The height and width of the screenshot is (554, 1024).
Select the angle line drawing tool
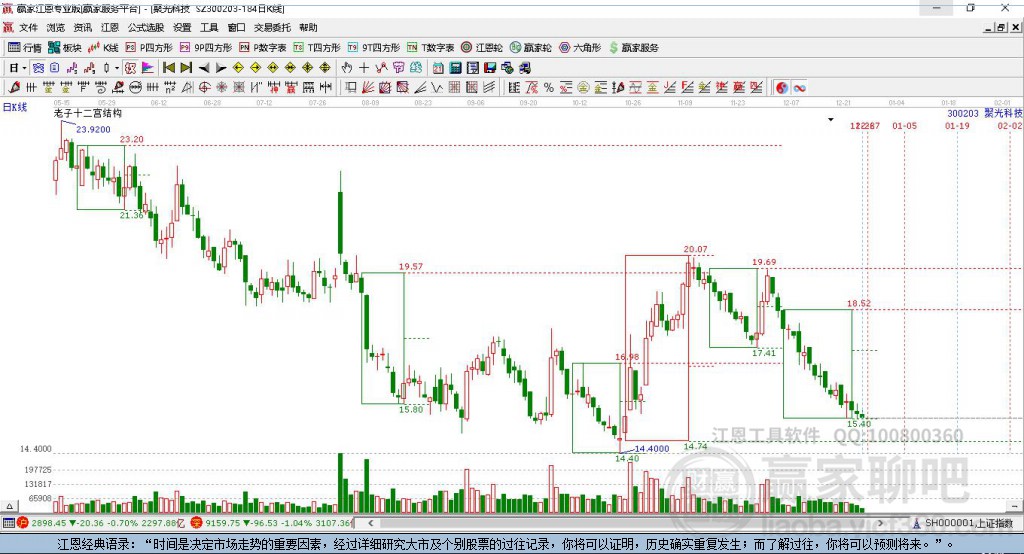[x=420, y=88]
